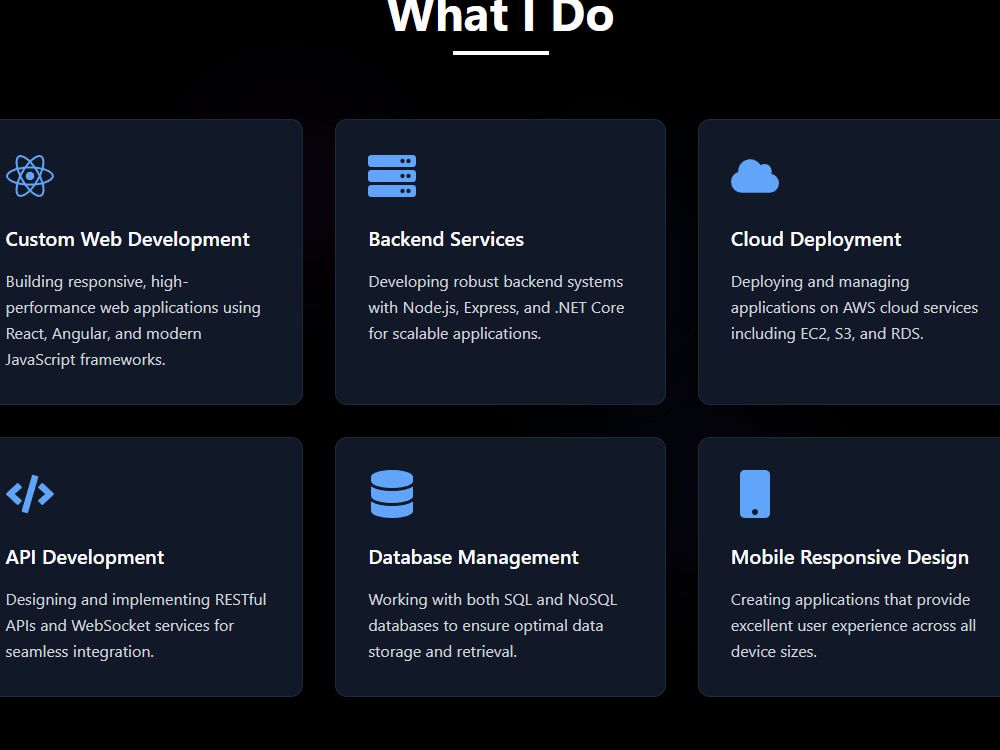This screenshot has height=750, width=1000.
Task: Click the React atom icon
Action: click(30, 176)
